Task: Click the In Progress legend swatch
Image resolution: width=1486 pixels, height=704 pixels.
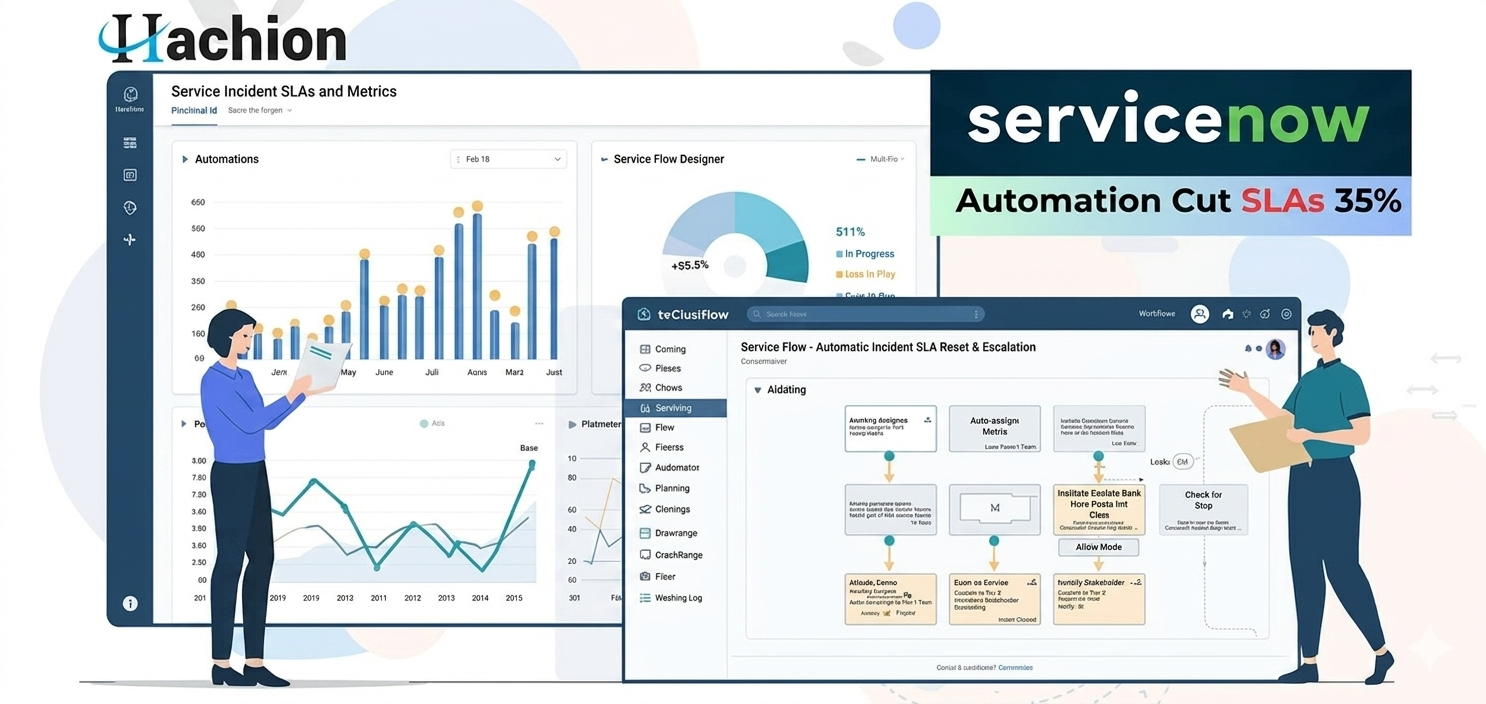Action: tap(839, 255)
